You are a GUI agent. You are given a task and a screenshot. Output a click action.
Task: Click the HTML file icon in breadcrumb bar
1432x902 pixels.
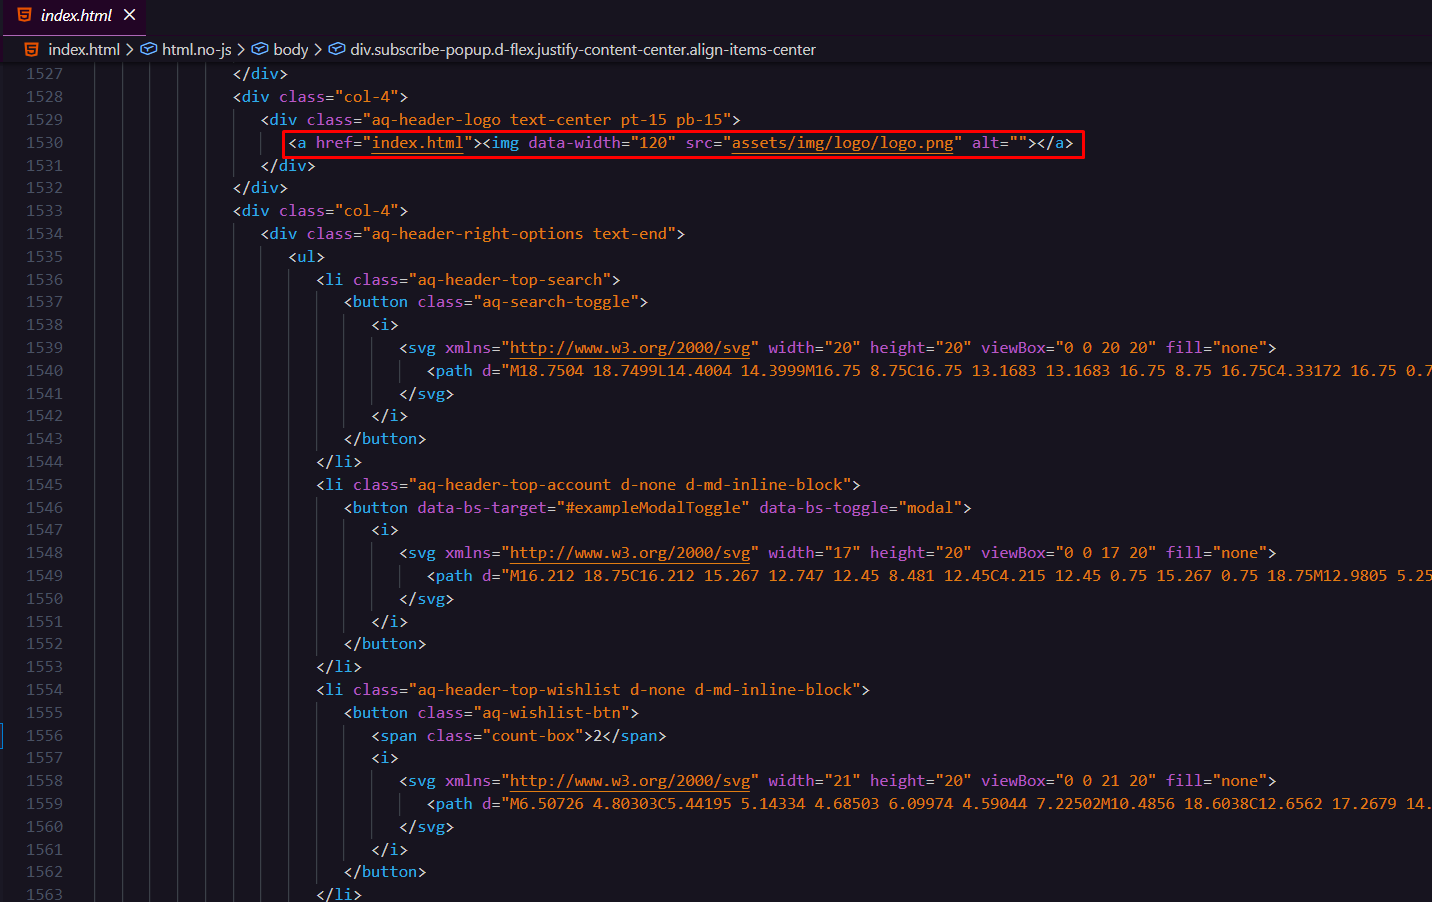point(32,49)
